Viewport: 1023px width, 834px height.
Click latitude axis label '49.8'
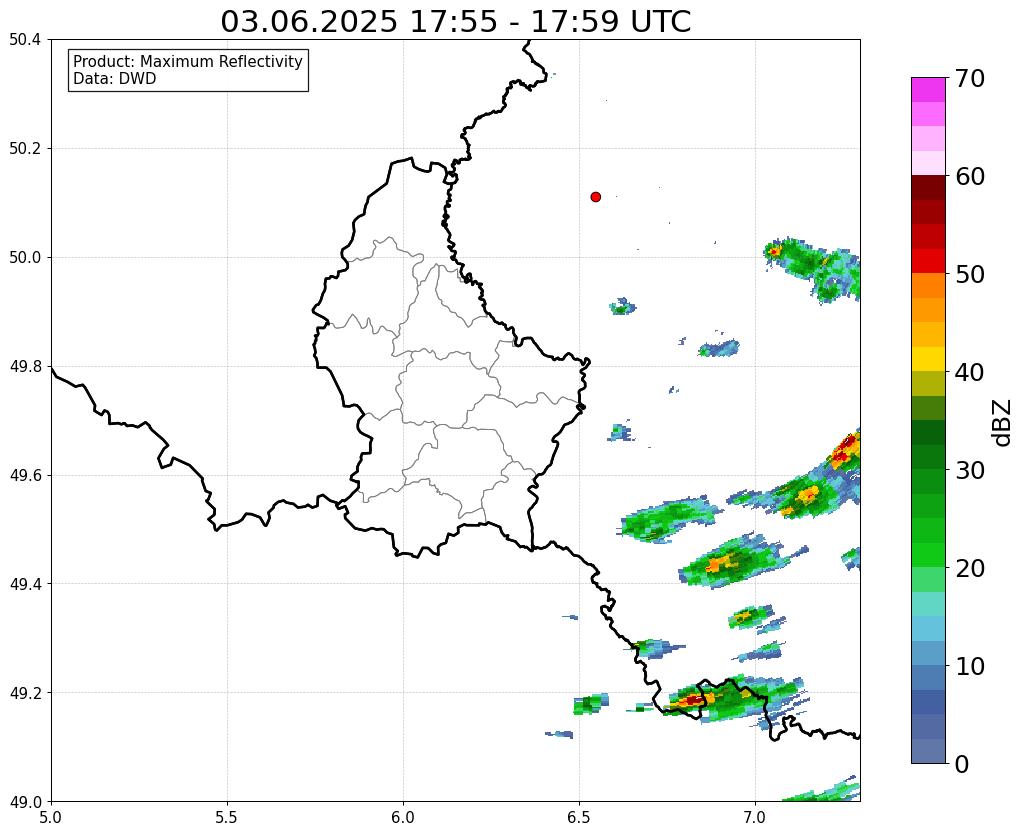tap(25, 366)
